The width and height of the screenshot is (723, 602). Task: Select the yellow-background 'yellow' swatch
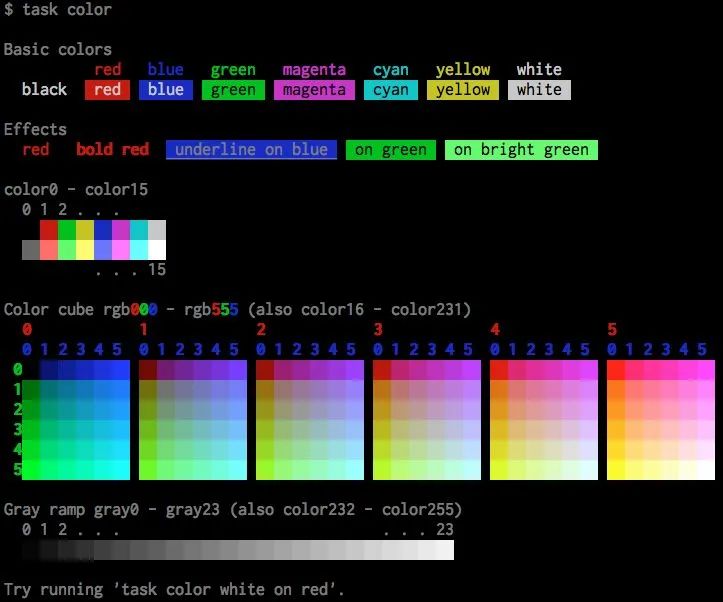462,90
